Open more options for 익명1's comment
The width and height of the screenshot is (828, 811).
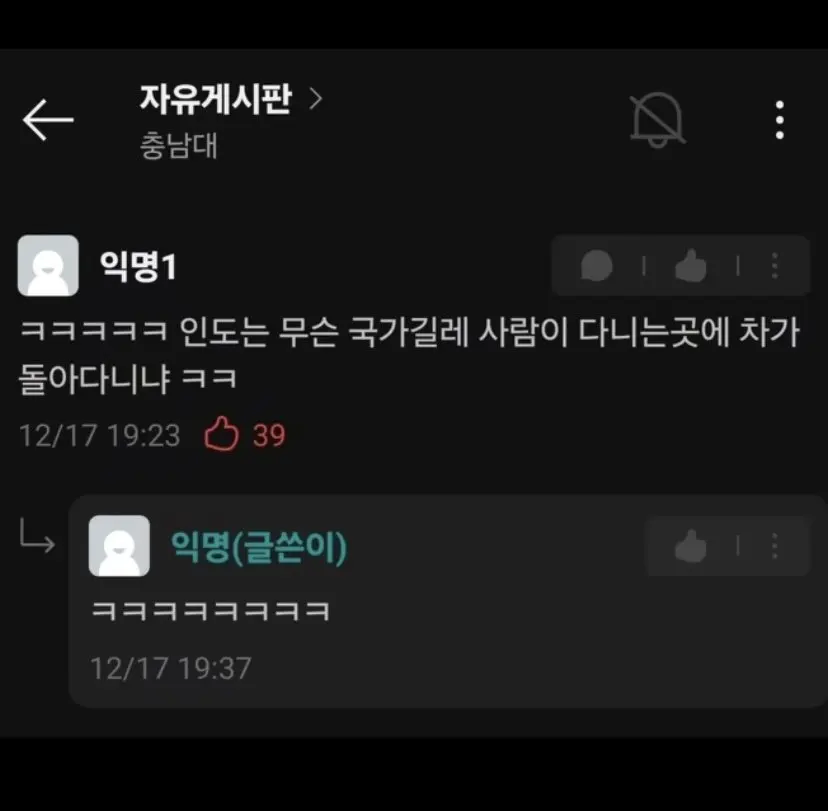[775, 265]
